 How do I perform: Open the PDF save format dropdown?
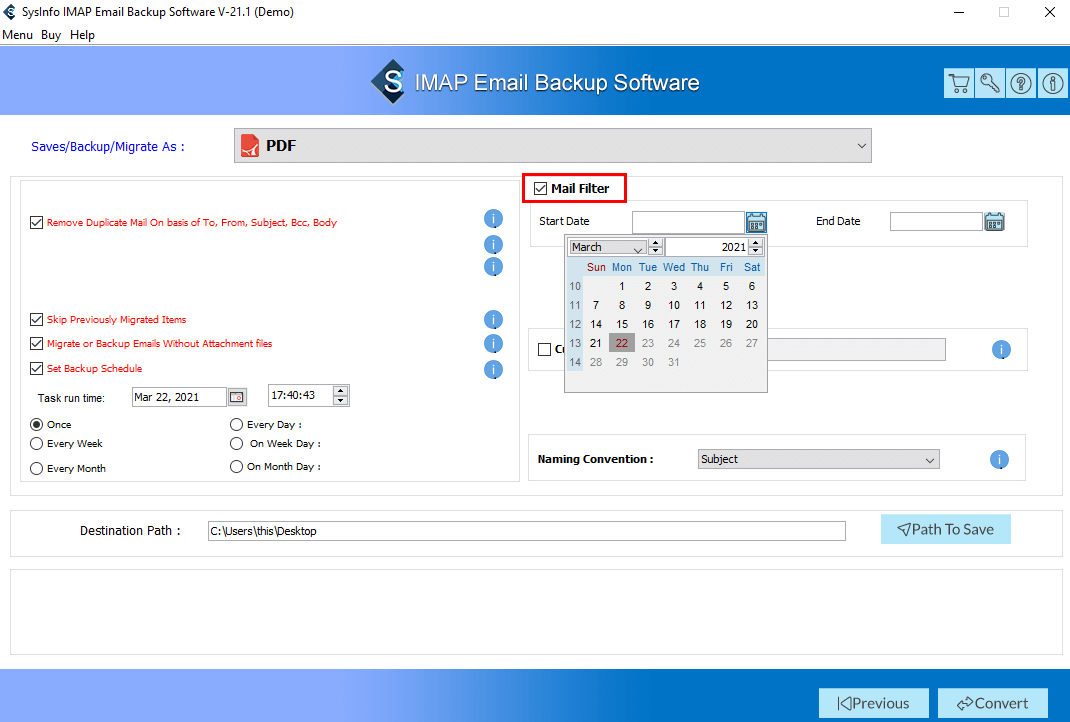coord(553,145)
